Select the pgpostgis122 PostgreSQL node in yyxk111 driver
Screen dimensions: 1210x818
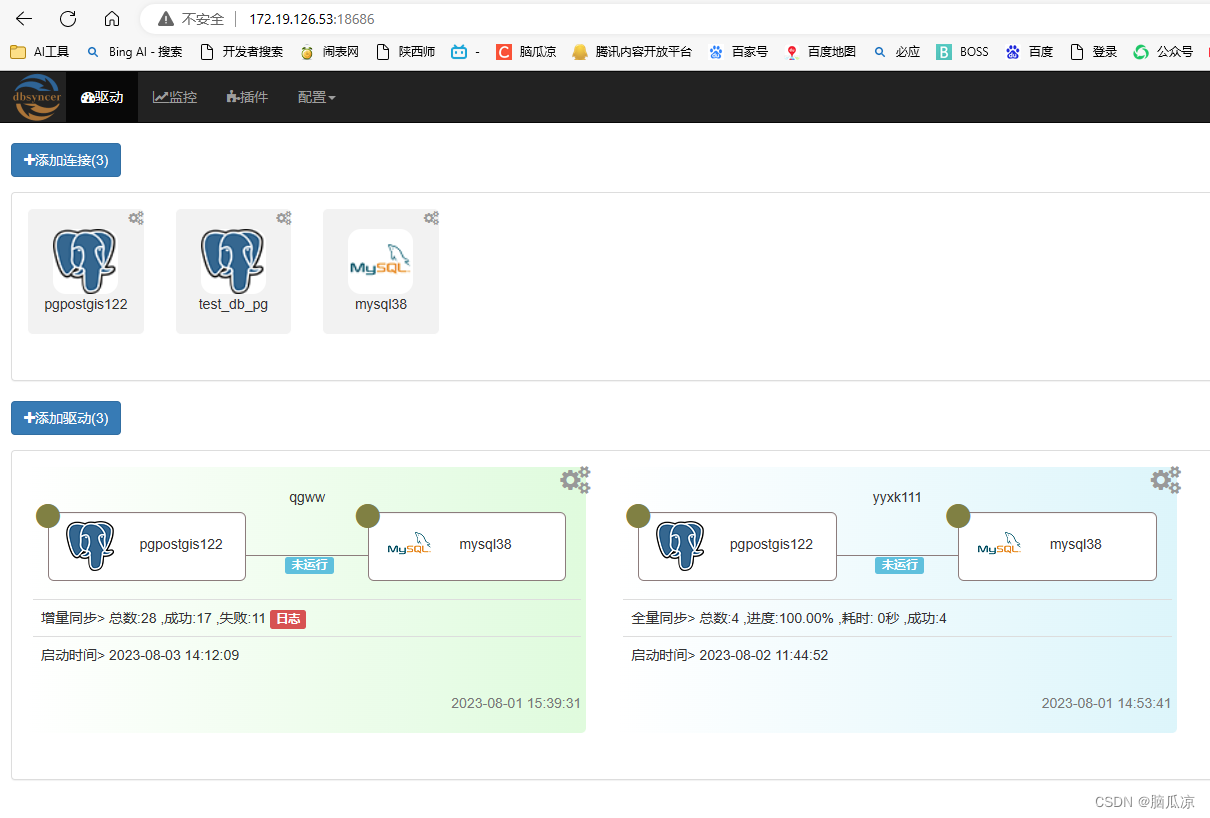(737, 546)
